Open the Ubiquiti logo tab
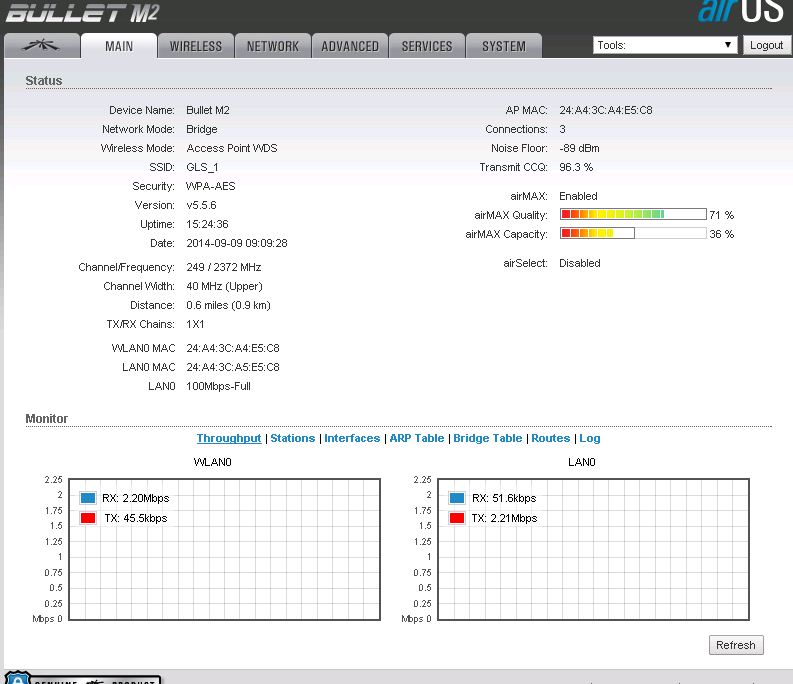Screen dimensions: 793x684 41,46
